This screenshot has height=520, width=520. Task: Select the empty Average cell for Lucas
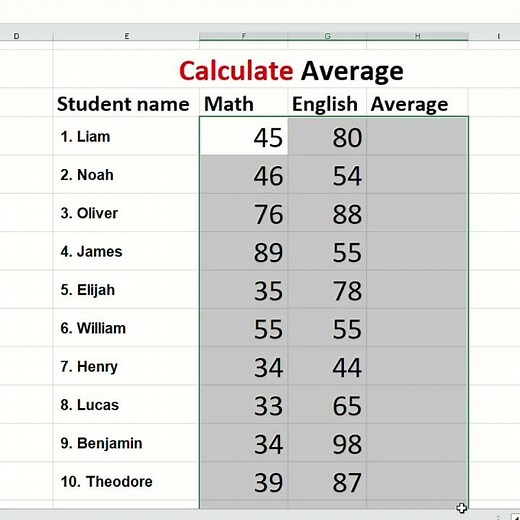418,404
